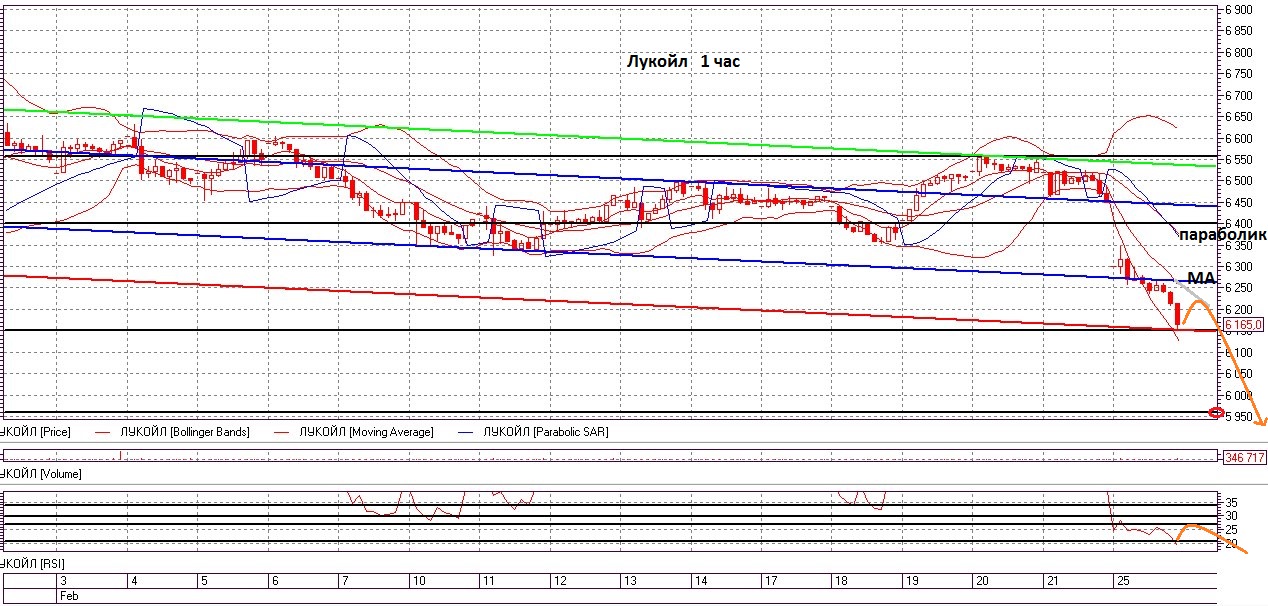This screenshot has width=1268, height=606.
Task: Select date 11 on the time axis
Action: 487,580
